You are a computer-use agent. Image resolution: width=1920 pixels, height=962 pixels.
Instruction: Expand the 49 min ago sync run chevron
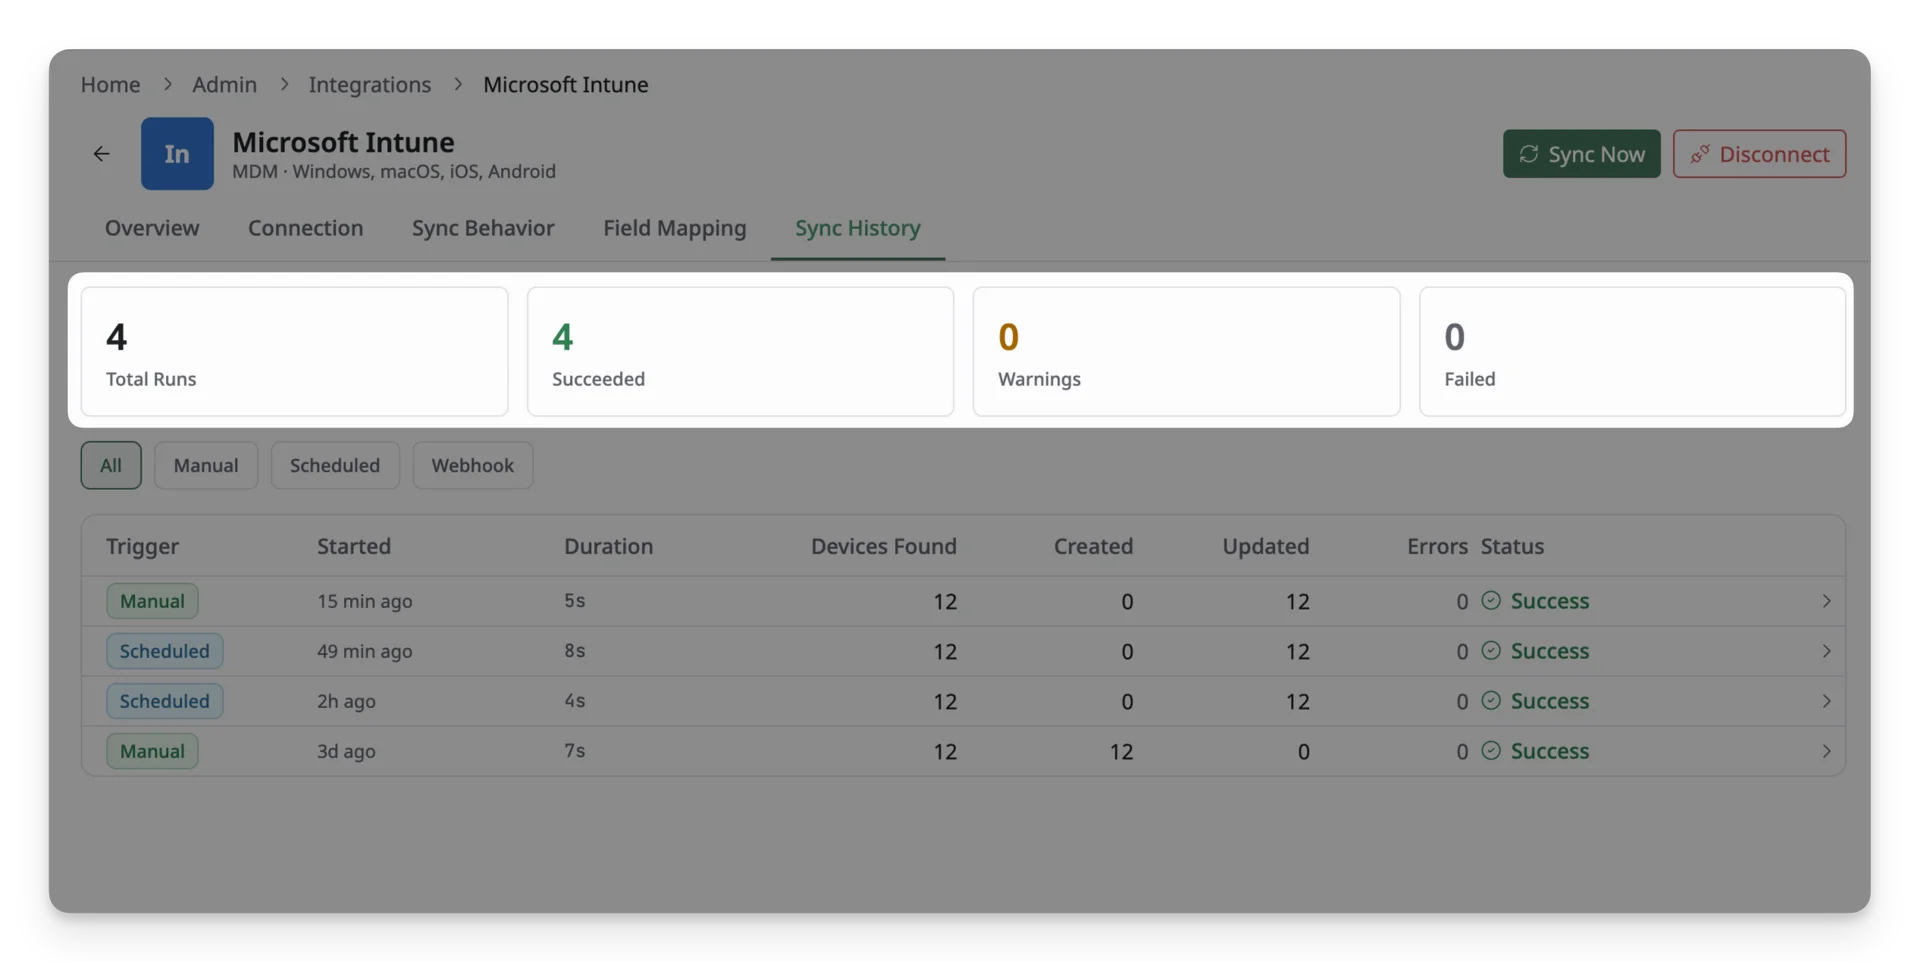click(1826, 651)
